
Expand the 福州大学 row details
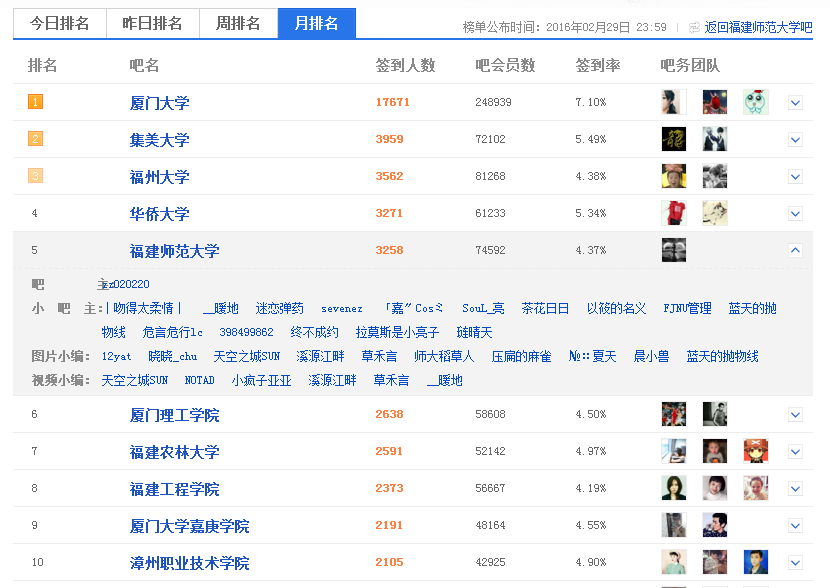pyautogui.click(x=795, y=177)
